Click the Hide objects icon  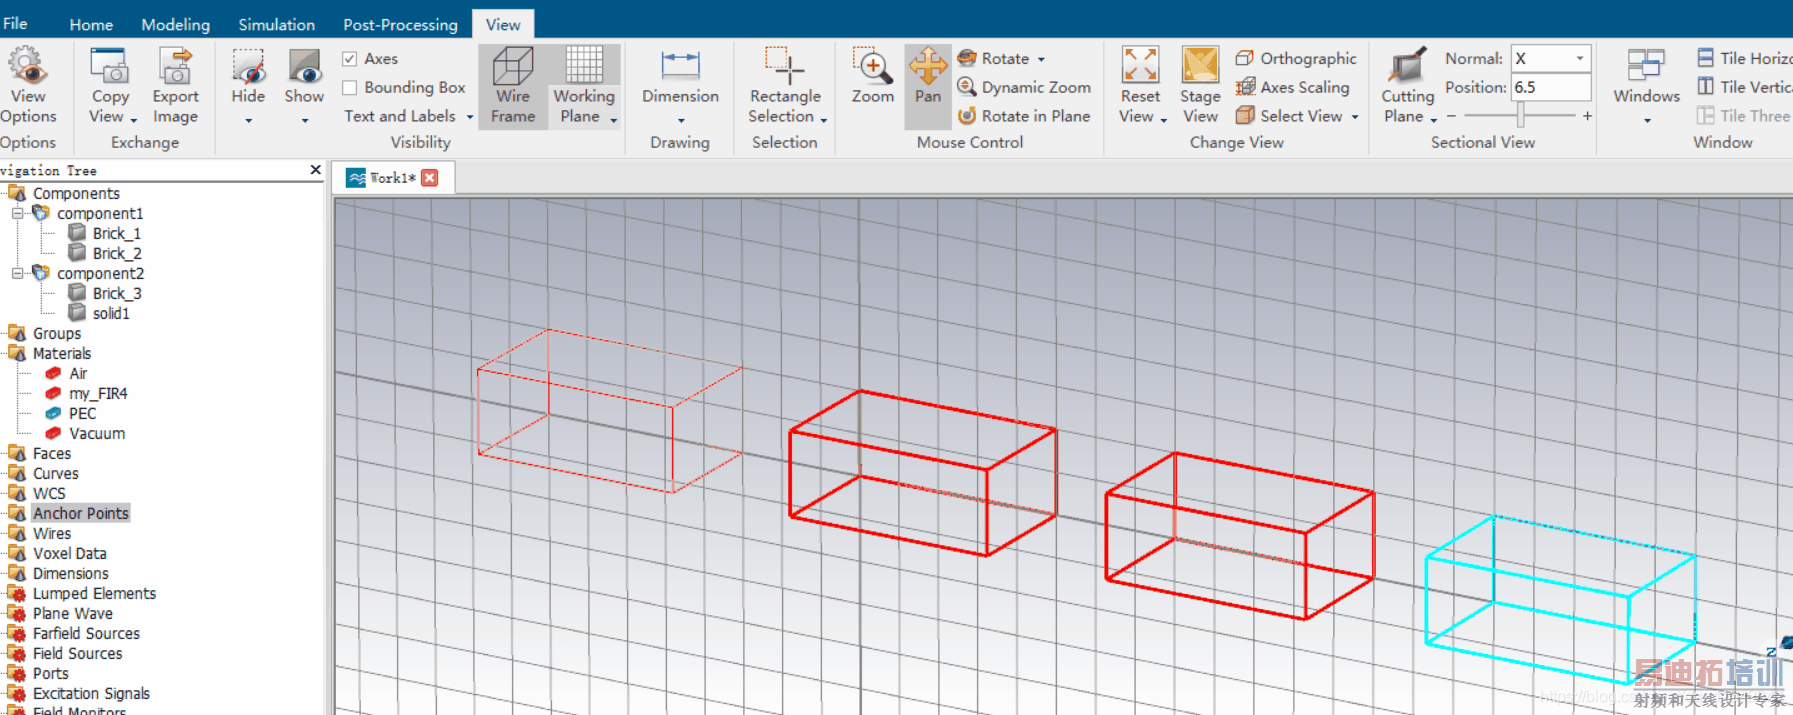click(x=248, y=66)
